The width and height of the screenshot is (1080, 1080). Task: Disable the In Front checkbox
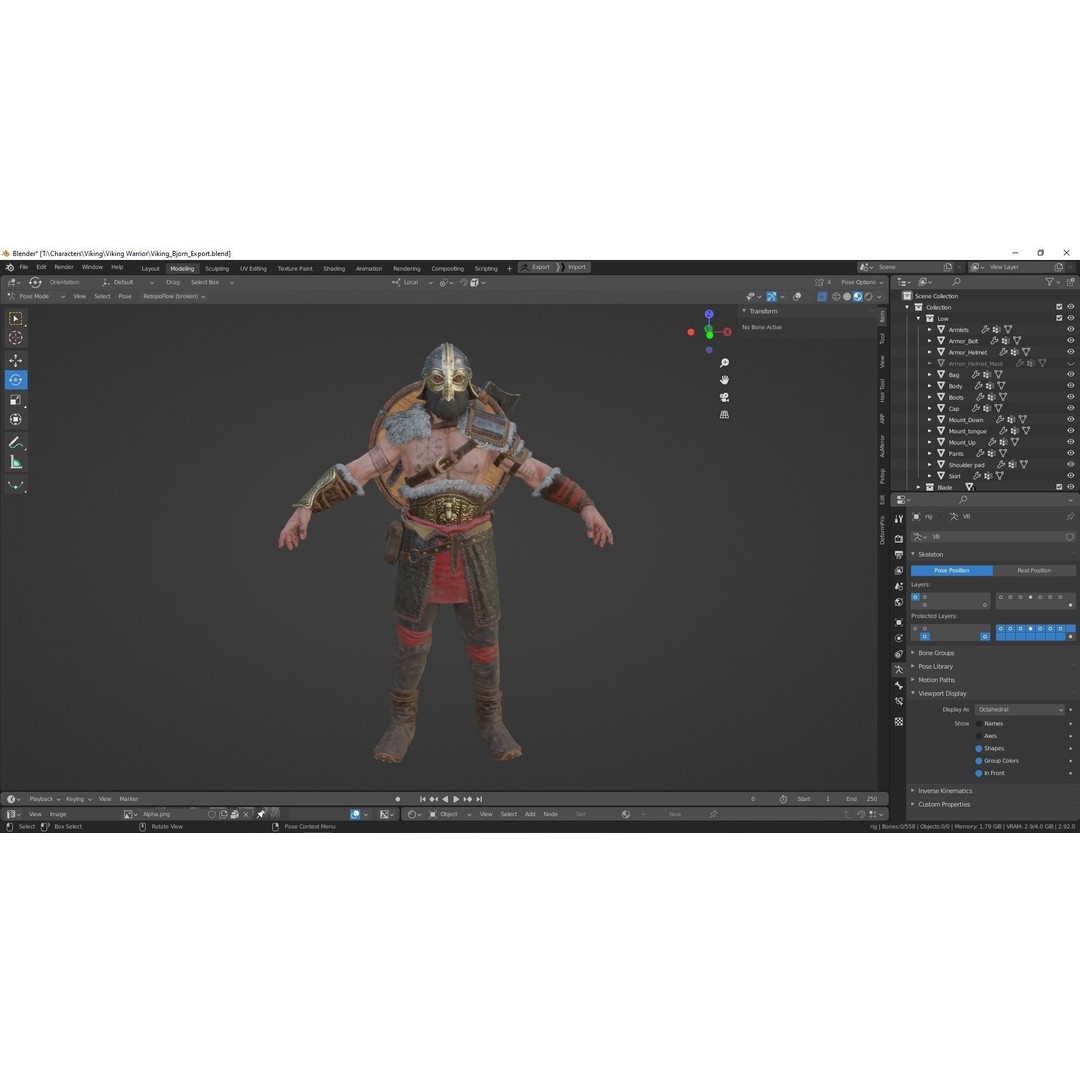point(979,773)
